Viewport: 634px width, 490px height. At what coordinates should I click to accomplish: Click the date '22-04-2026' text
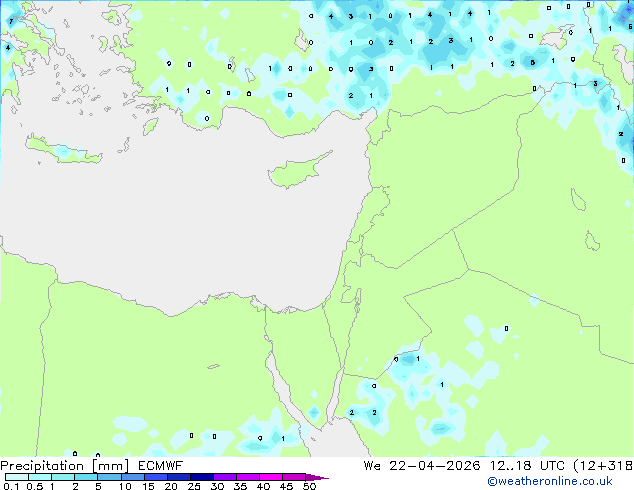click(x=435, y=466)
